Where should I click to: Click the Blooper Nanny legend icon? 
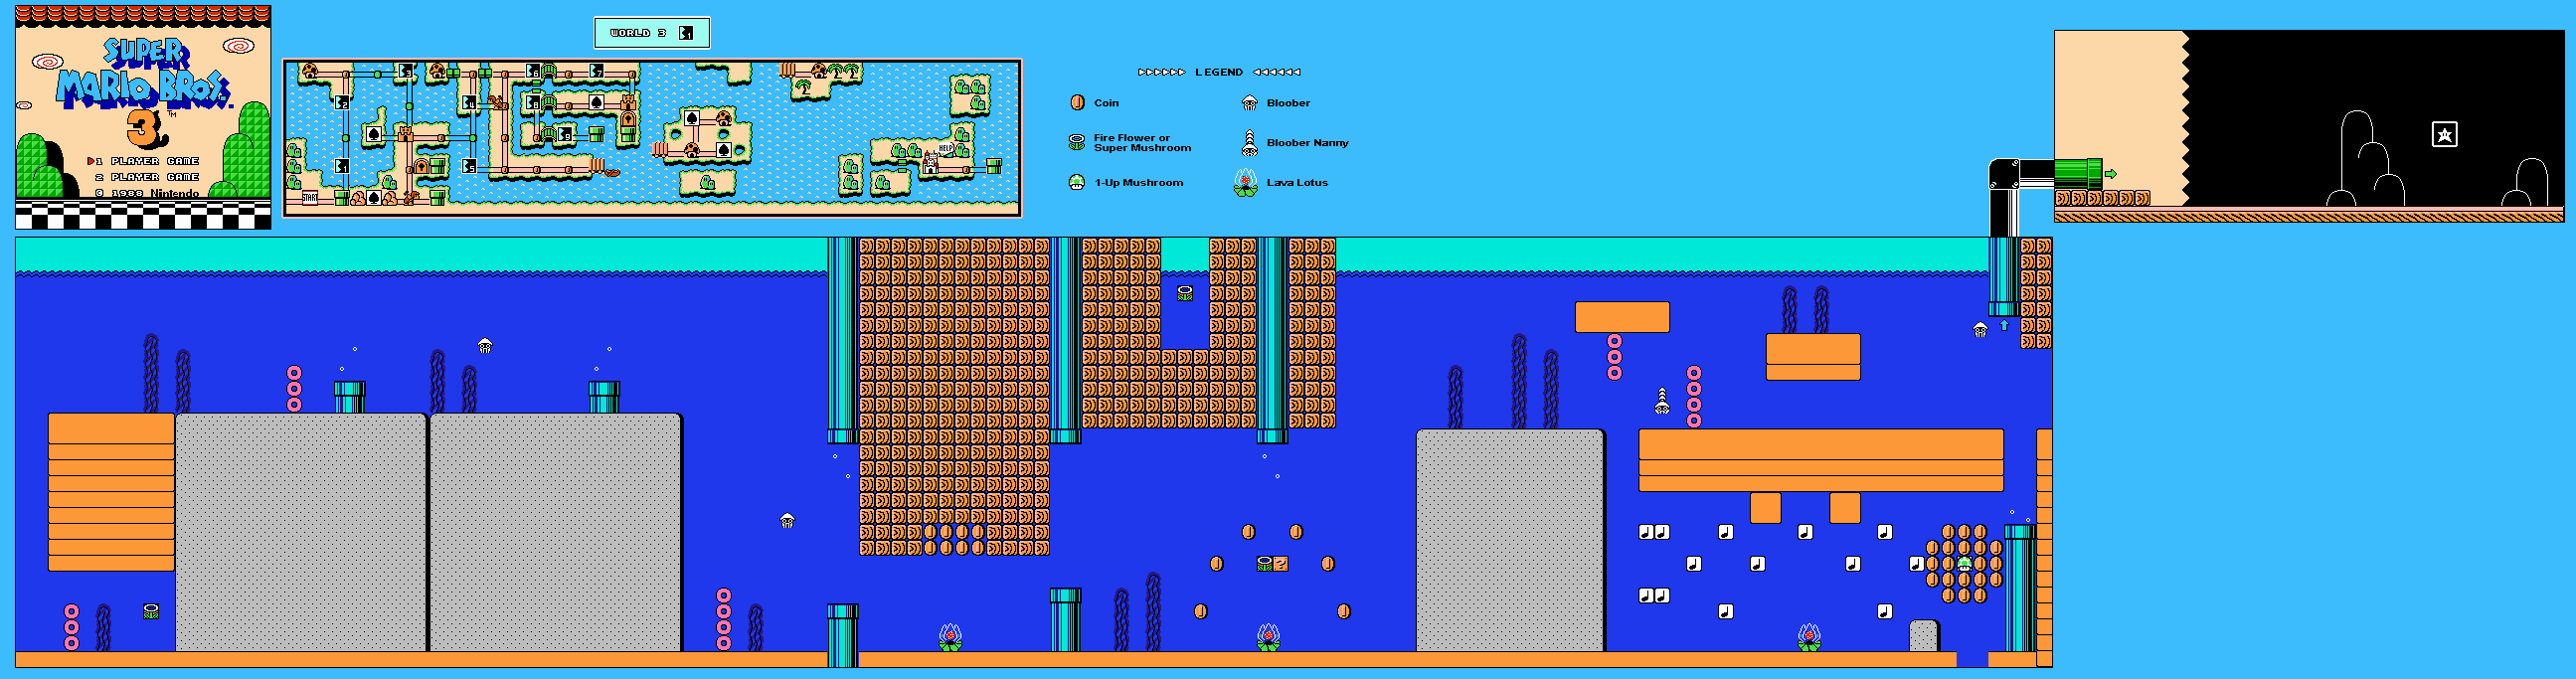pyautogui.click(x=1249, y=143)
